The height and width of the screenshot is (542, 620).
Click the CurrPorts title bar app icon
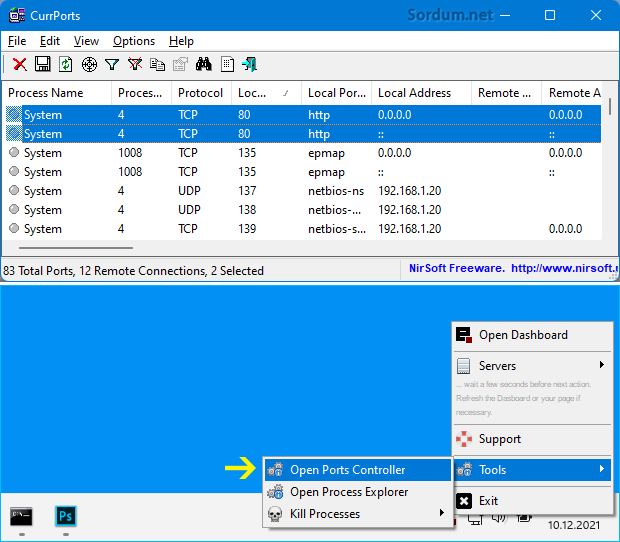[x=17, y=15]
